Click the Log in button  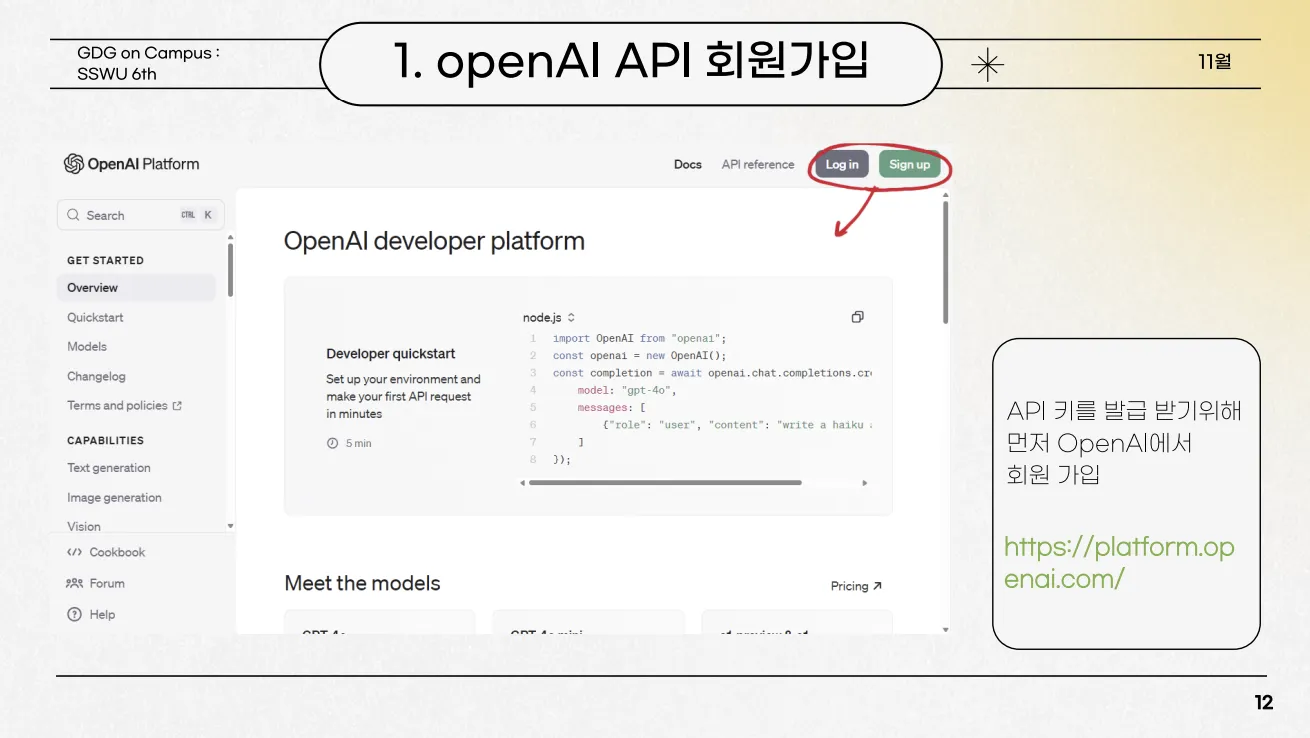[x=842, y=165]
